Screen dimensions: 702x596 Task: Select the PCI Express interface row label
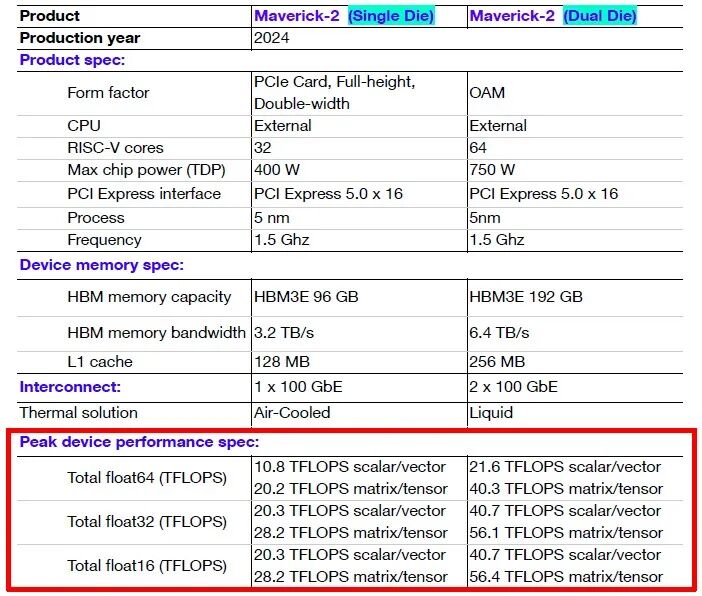(144, 194)
